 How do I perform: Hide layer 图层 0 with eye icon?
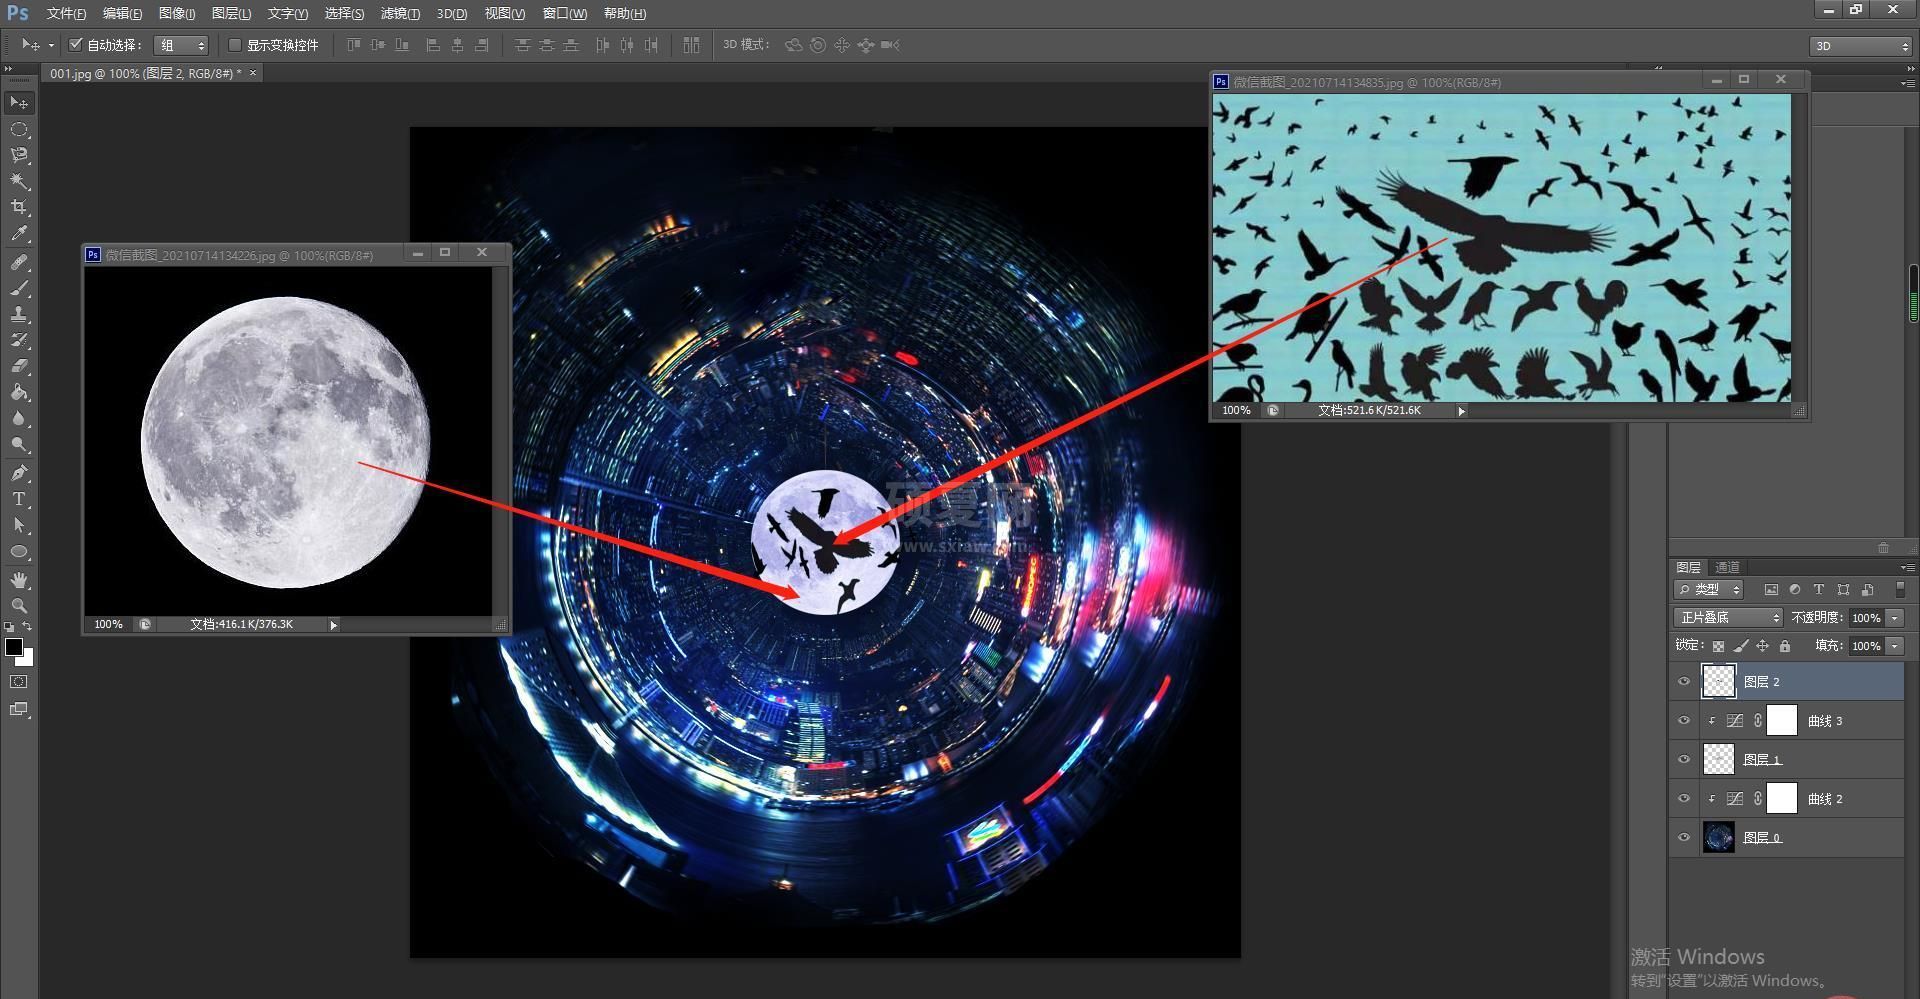point(1684,838)
